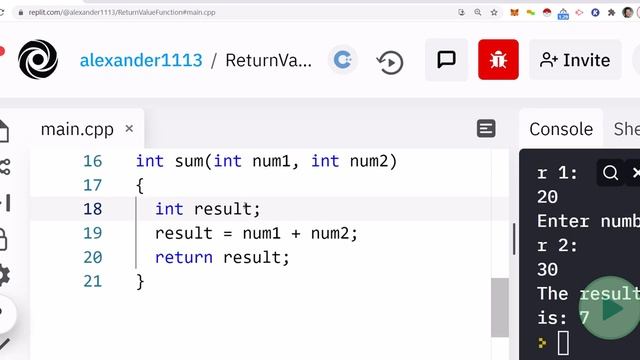This screenshot has width=640, height=360.
Task: Click console output value '30'
Action: pos(547,270)
